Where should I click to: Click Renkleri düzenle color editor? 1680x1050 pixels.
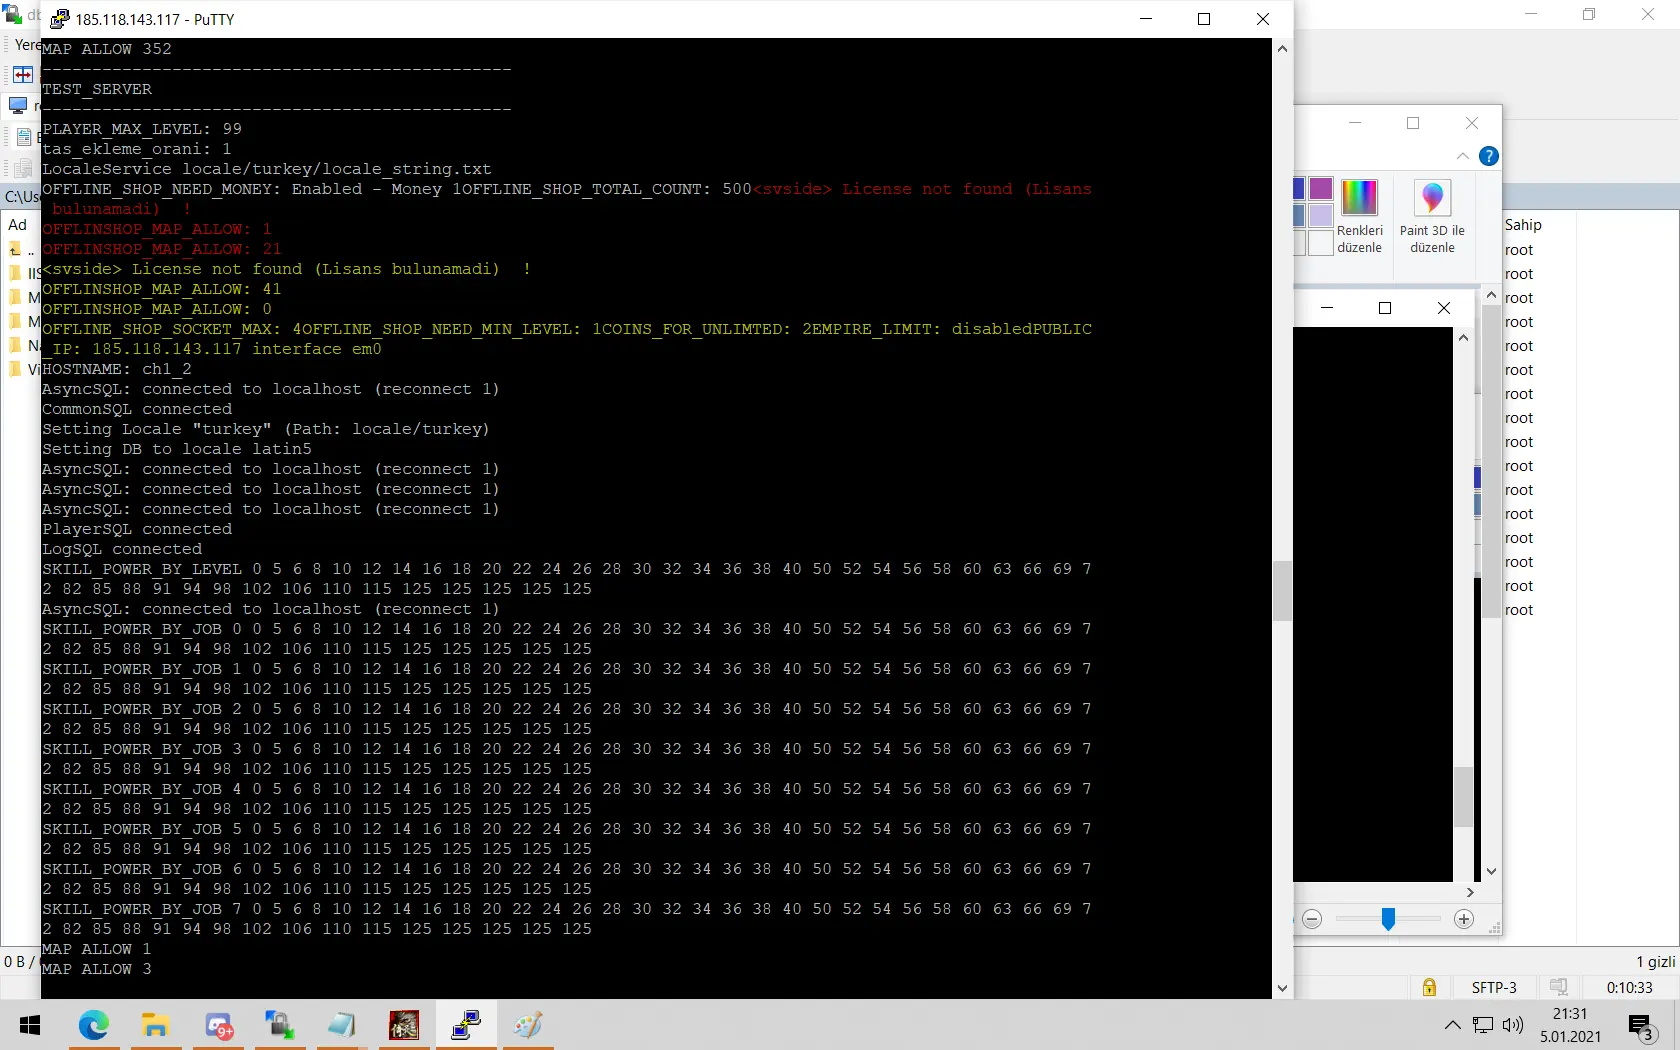[x=1359, y=217]
